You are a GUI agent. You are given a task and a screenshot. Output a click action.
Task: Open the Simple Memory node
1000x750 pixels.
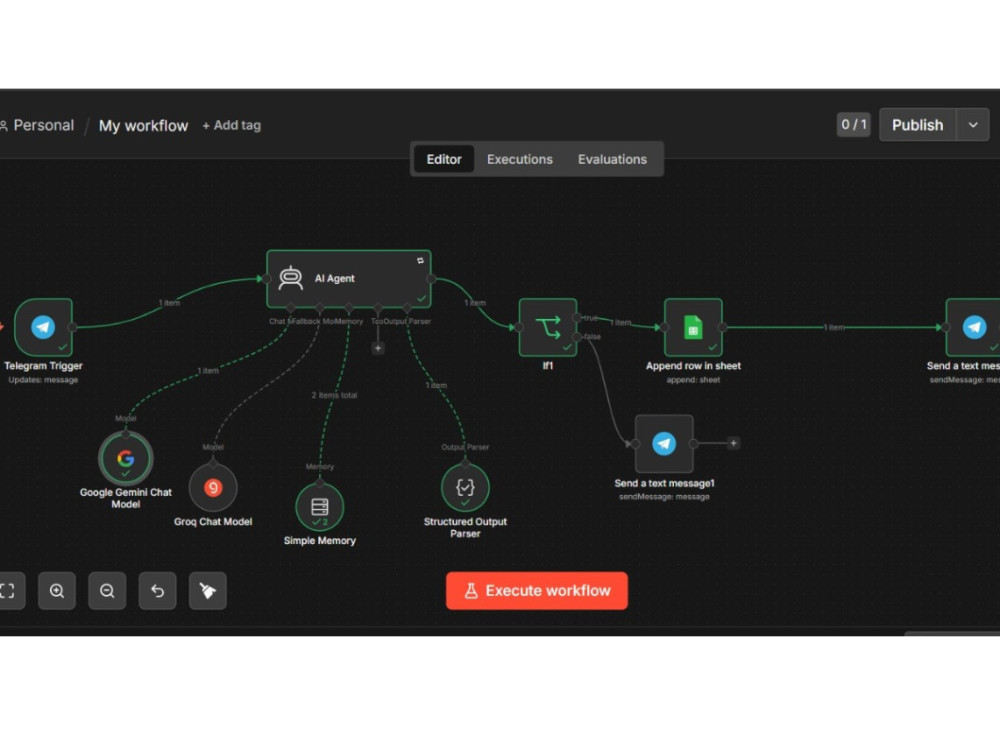[x=320, y=507]
